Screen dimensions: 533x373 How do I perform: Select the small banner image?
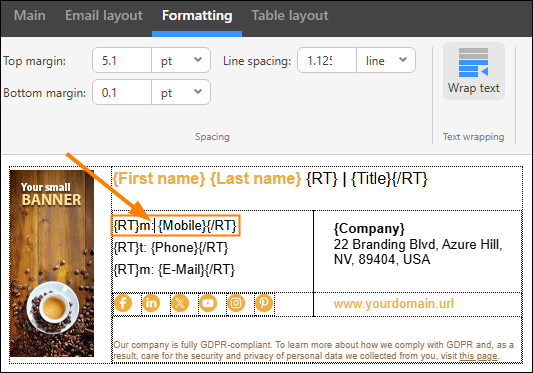(52, 264)
